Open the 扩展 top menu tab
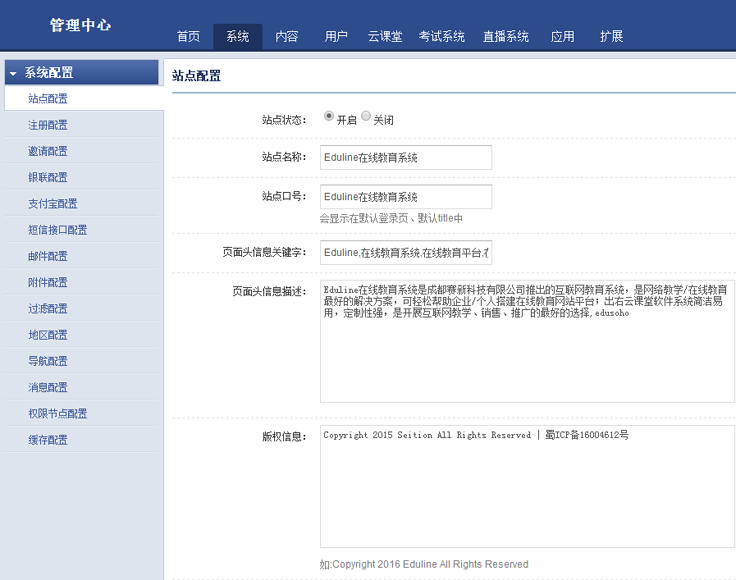 (x=611, y=37)
